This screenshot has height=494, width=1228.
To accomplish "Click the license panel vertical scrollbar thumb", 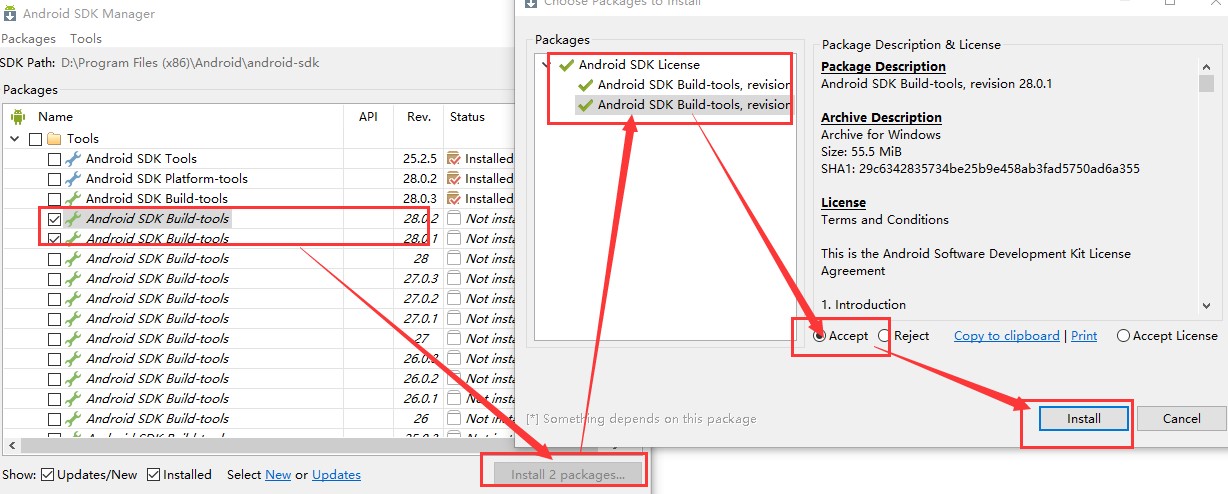I will [1206, 83].
